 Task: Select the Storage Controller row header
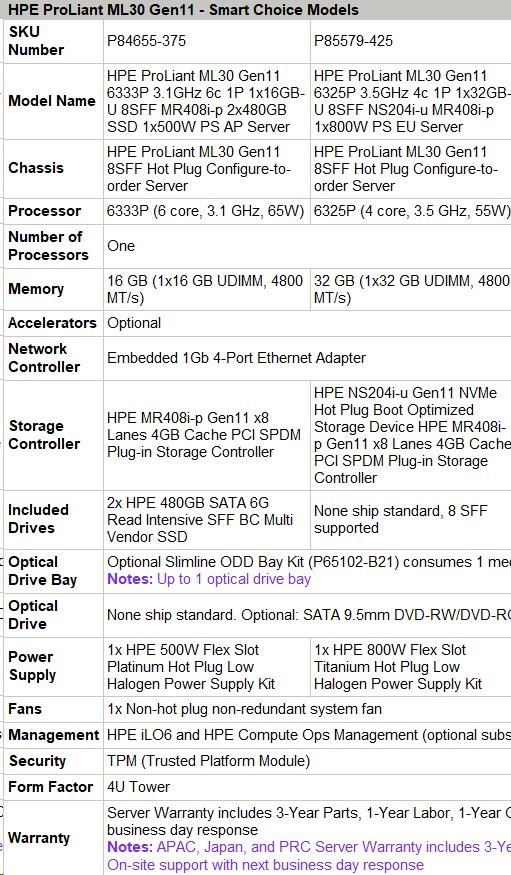point(53,435)
